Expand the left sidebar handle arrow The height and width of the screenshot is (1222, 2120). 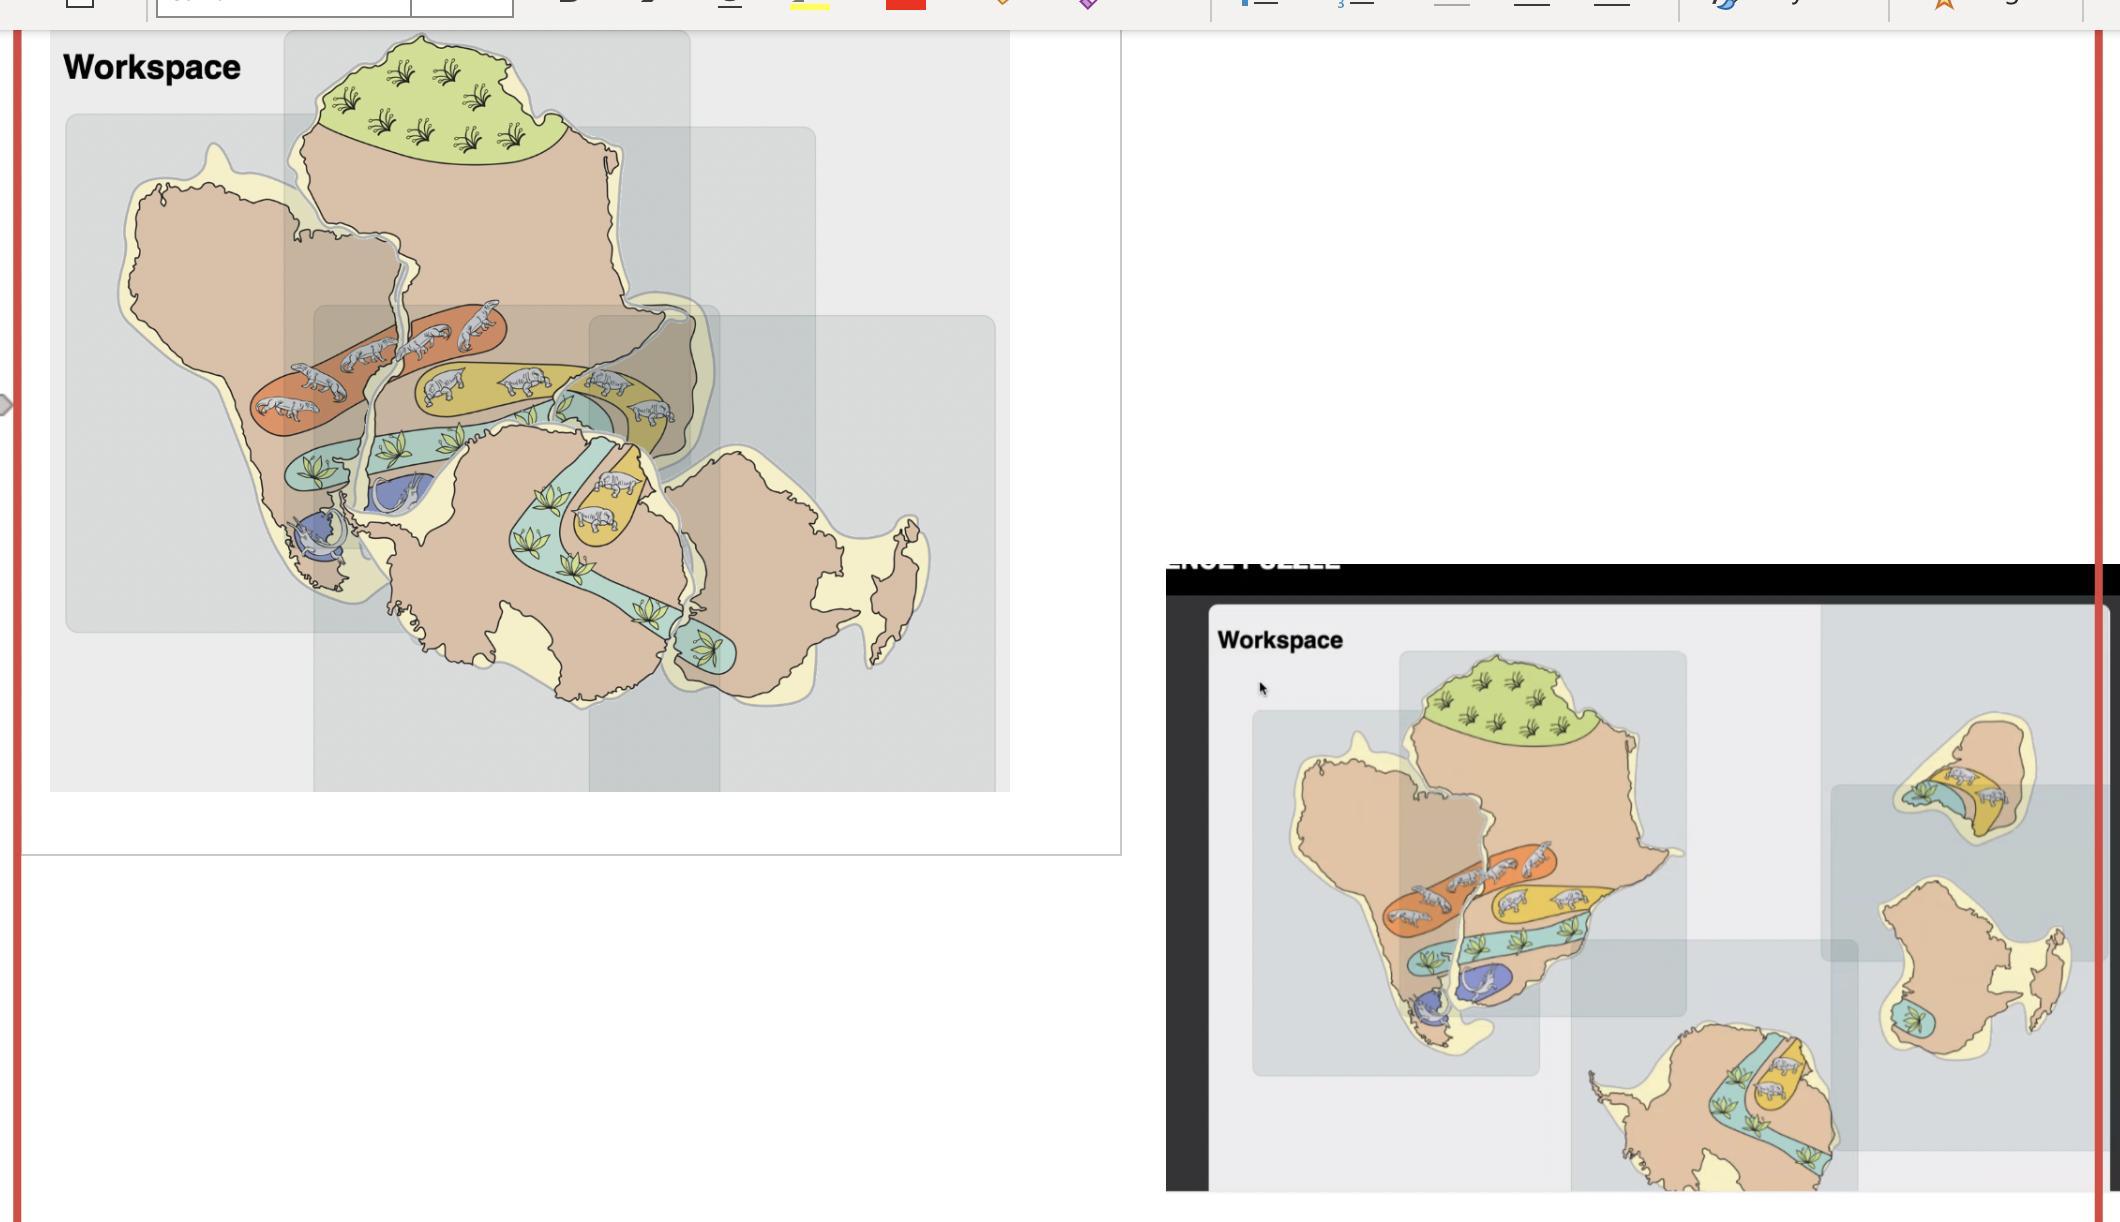6,405
